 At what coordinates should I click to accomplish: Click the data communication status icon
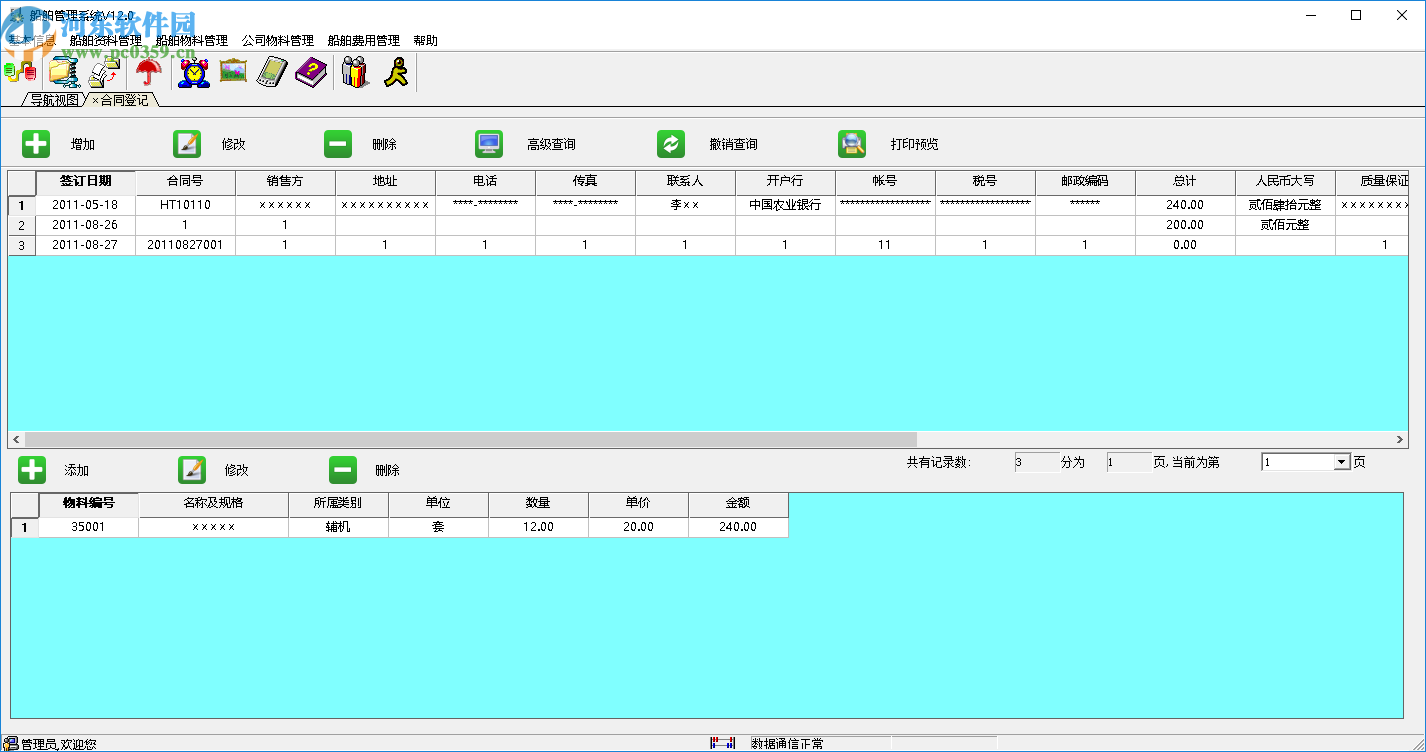722,743
